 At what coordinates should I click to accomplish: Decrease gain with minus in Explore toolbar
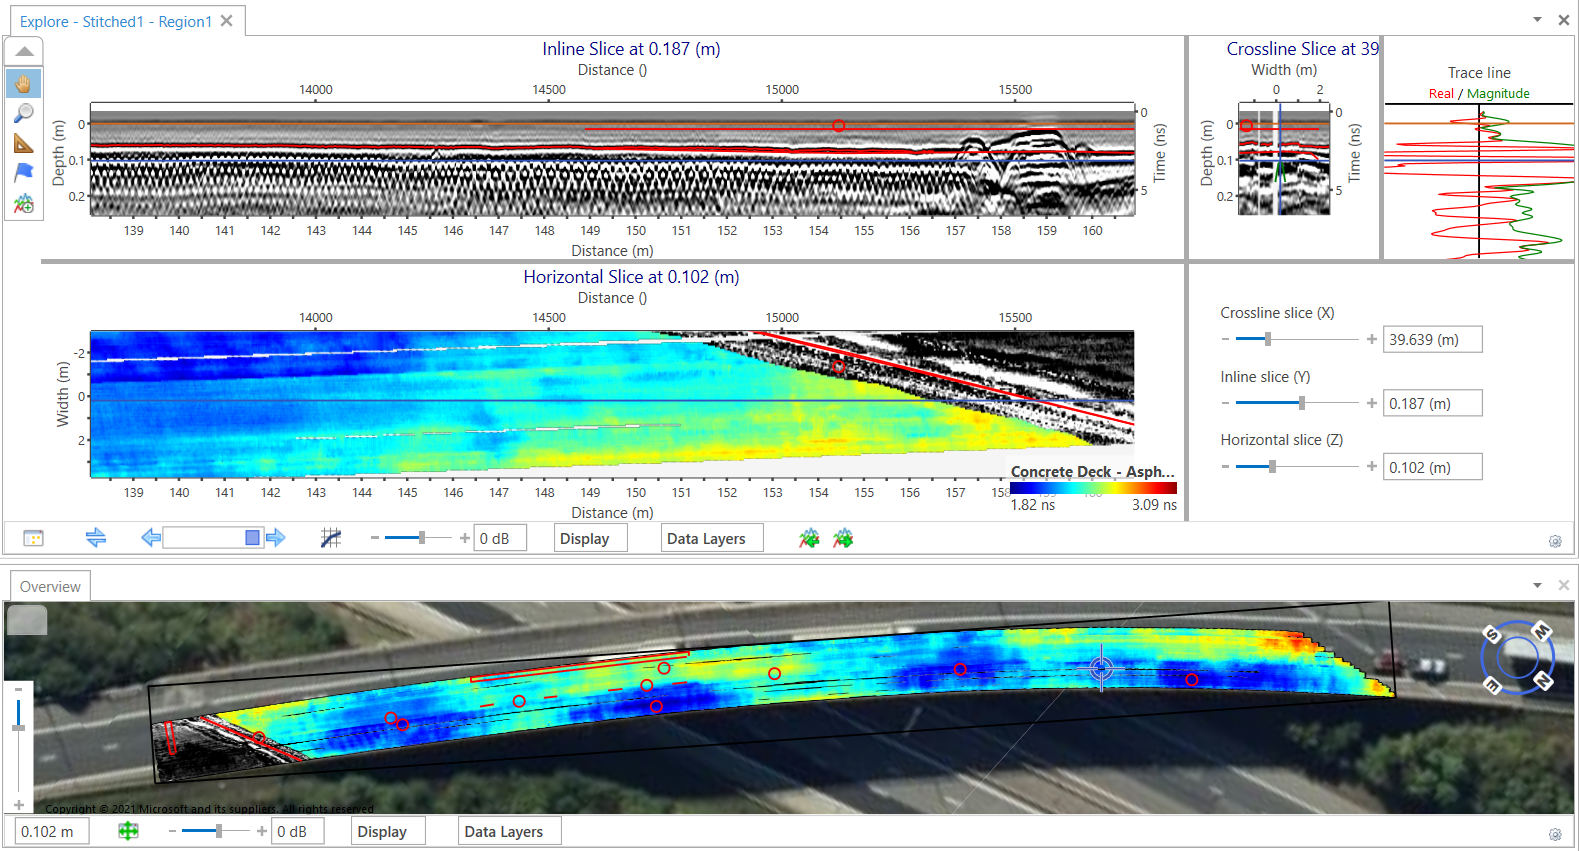click(x=375, y=538)
